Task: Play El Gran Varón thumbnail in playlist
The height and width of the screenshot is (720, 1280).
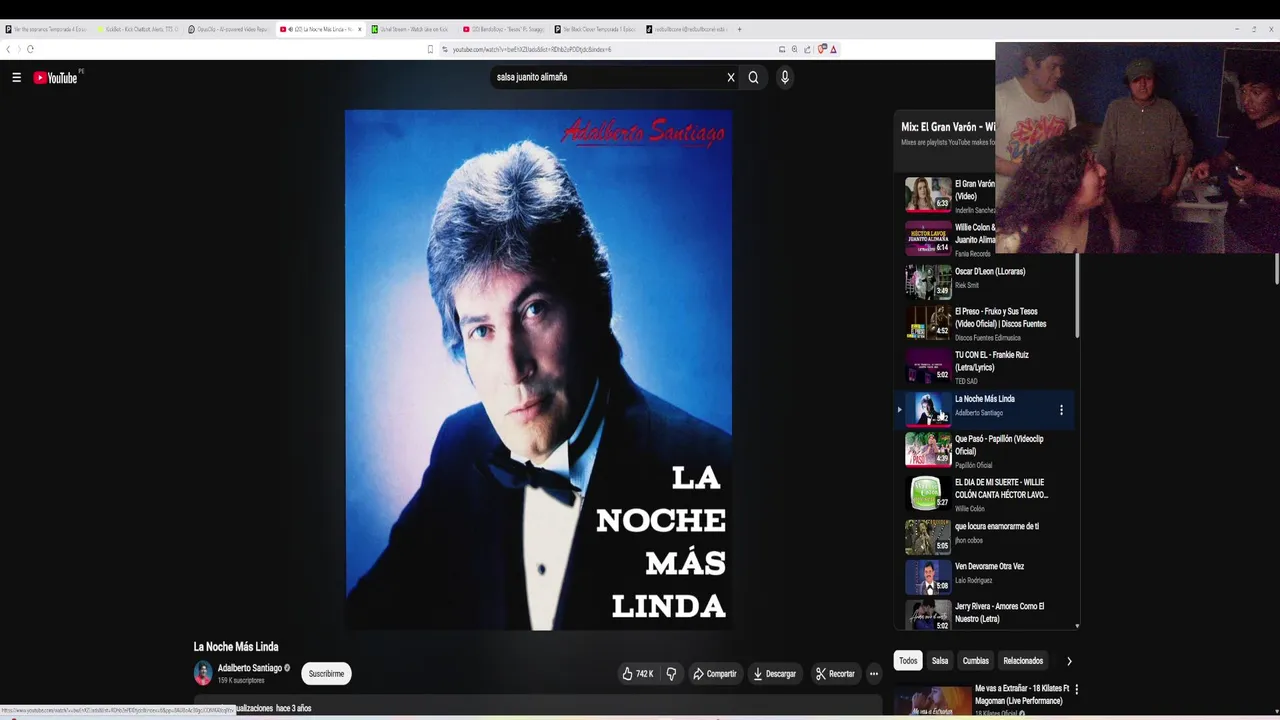Action: coord(928,195)
